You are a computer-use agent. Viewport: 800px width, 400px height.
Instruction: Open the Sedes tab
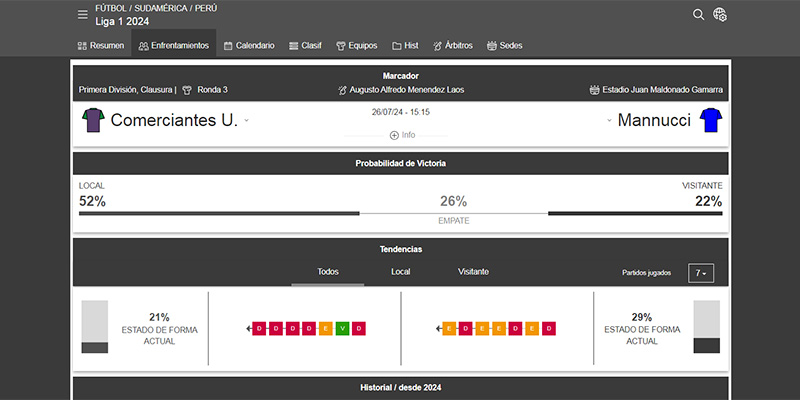pos(505,45)
